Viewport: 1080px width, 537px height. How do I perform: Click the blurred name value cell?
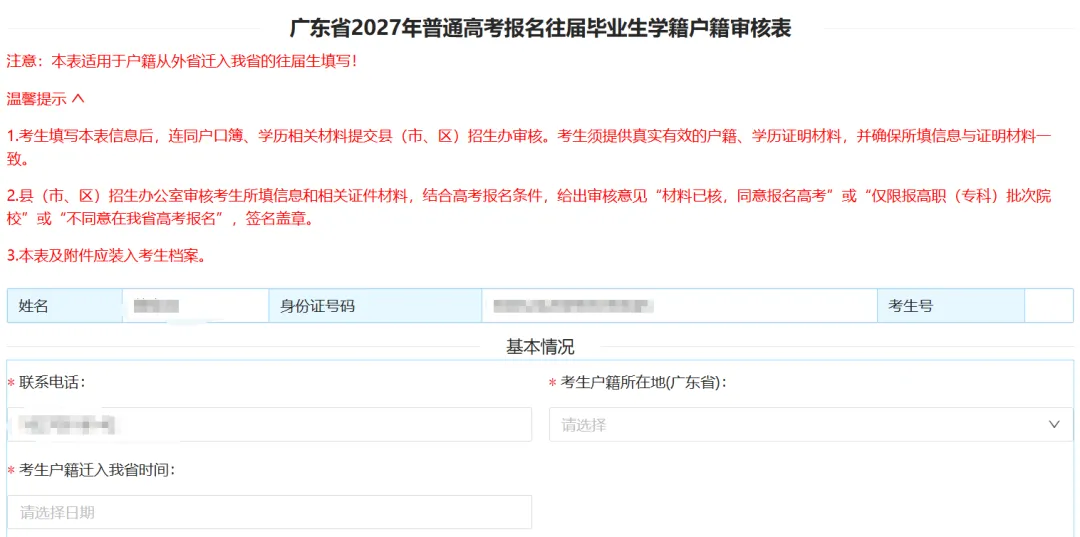[x=196, y=306]
